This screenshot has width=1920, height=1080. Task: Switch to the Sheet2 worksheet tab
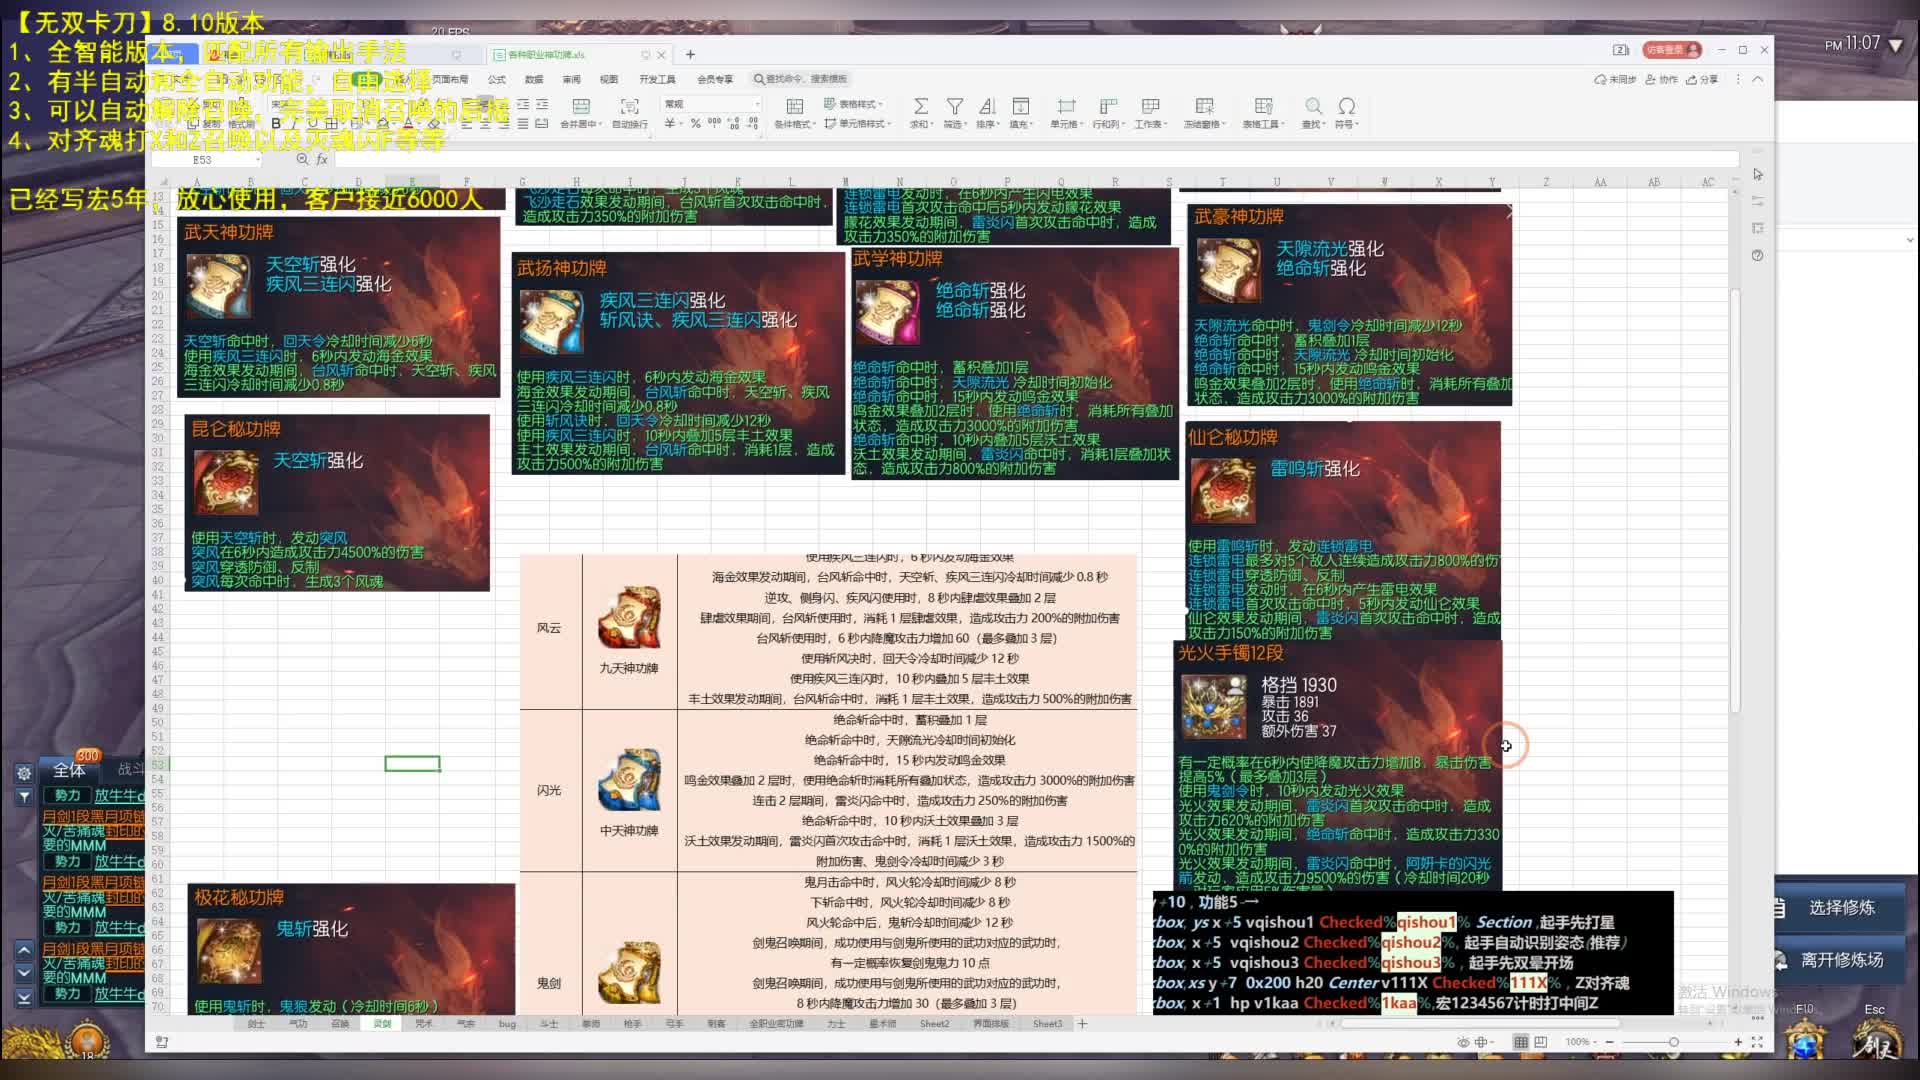coord(934,1024)
